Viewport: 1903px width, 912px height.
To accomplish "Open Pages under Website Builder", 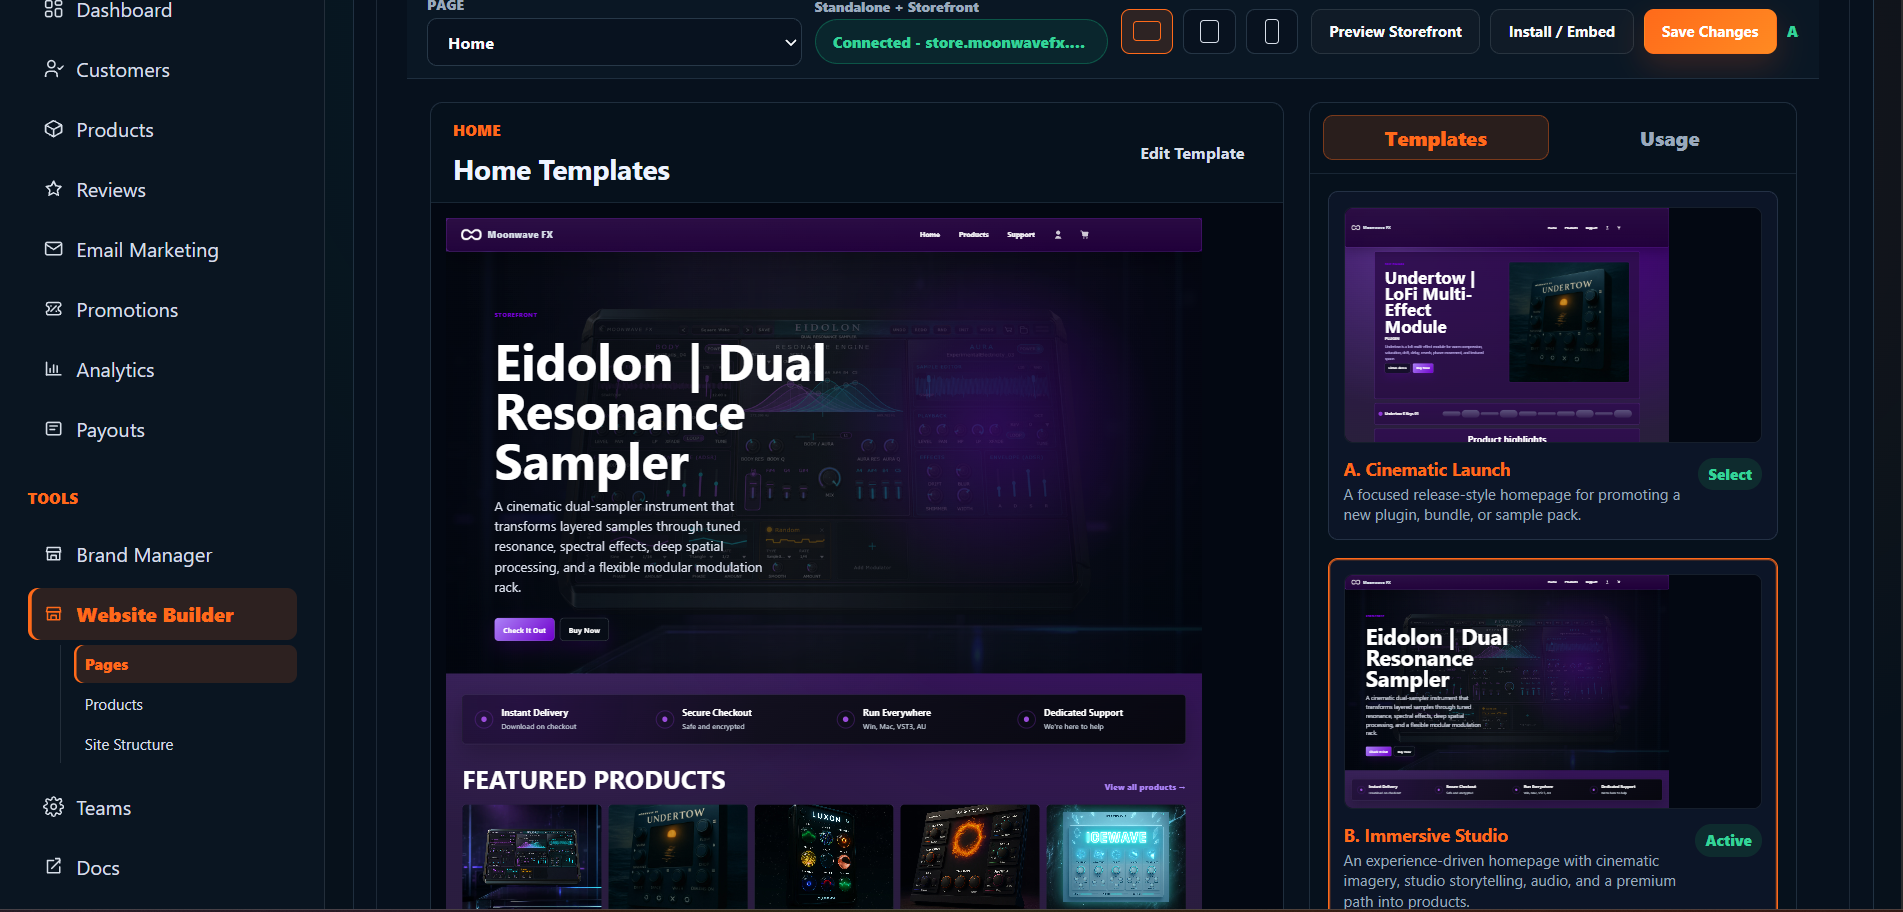I will pyautogui.click(x=185, y=664).
